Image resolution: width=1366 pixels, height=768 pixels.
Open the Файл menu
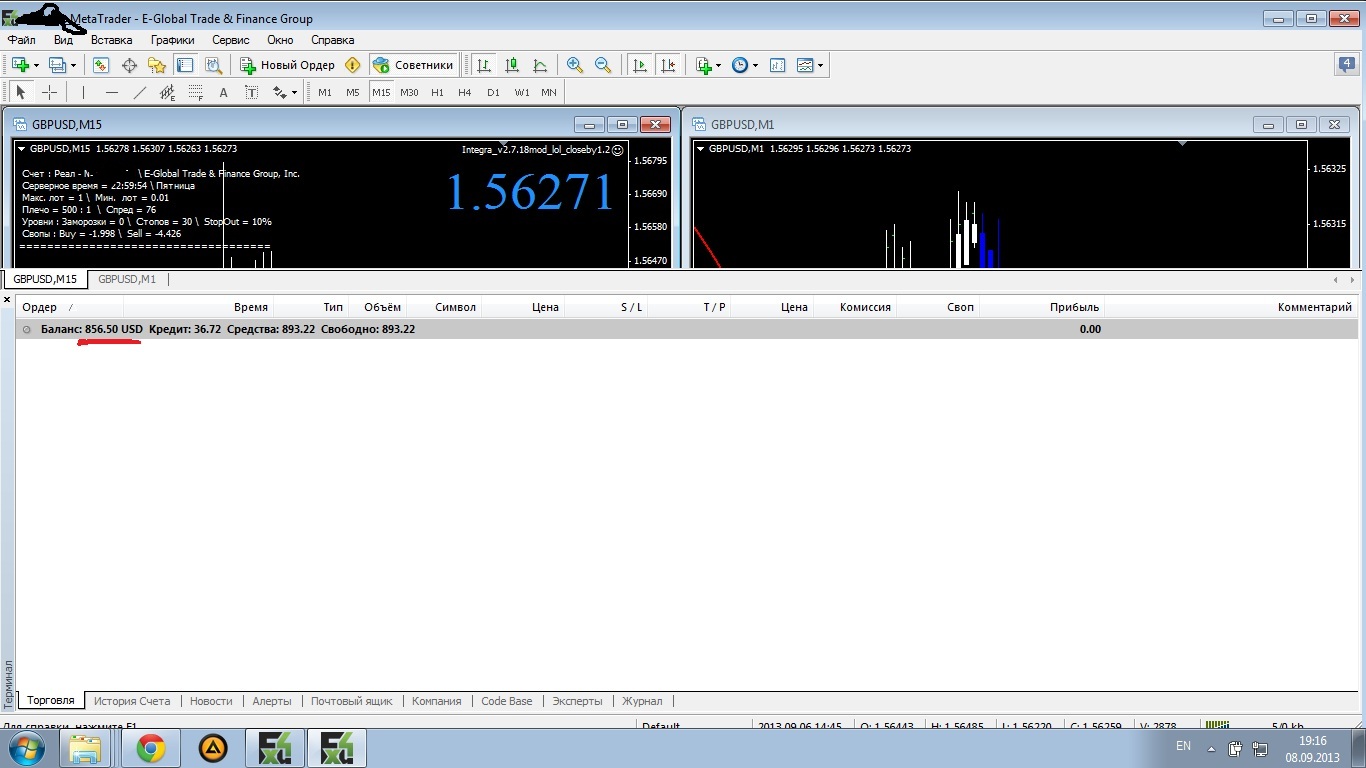coord(21,40)
